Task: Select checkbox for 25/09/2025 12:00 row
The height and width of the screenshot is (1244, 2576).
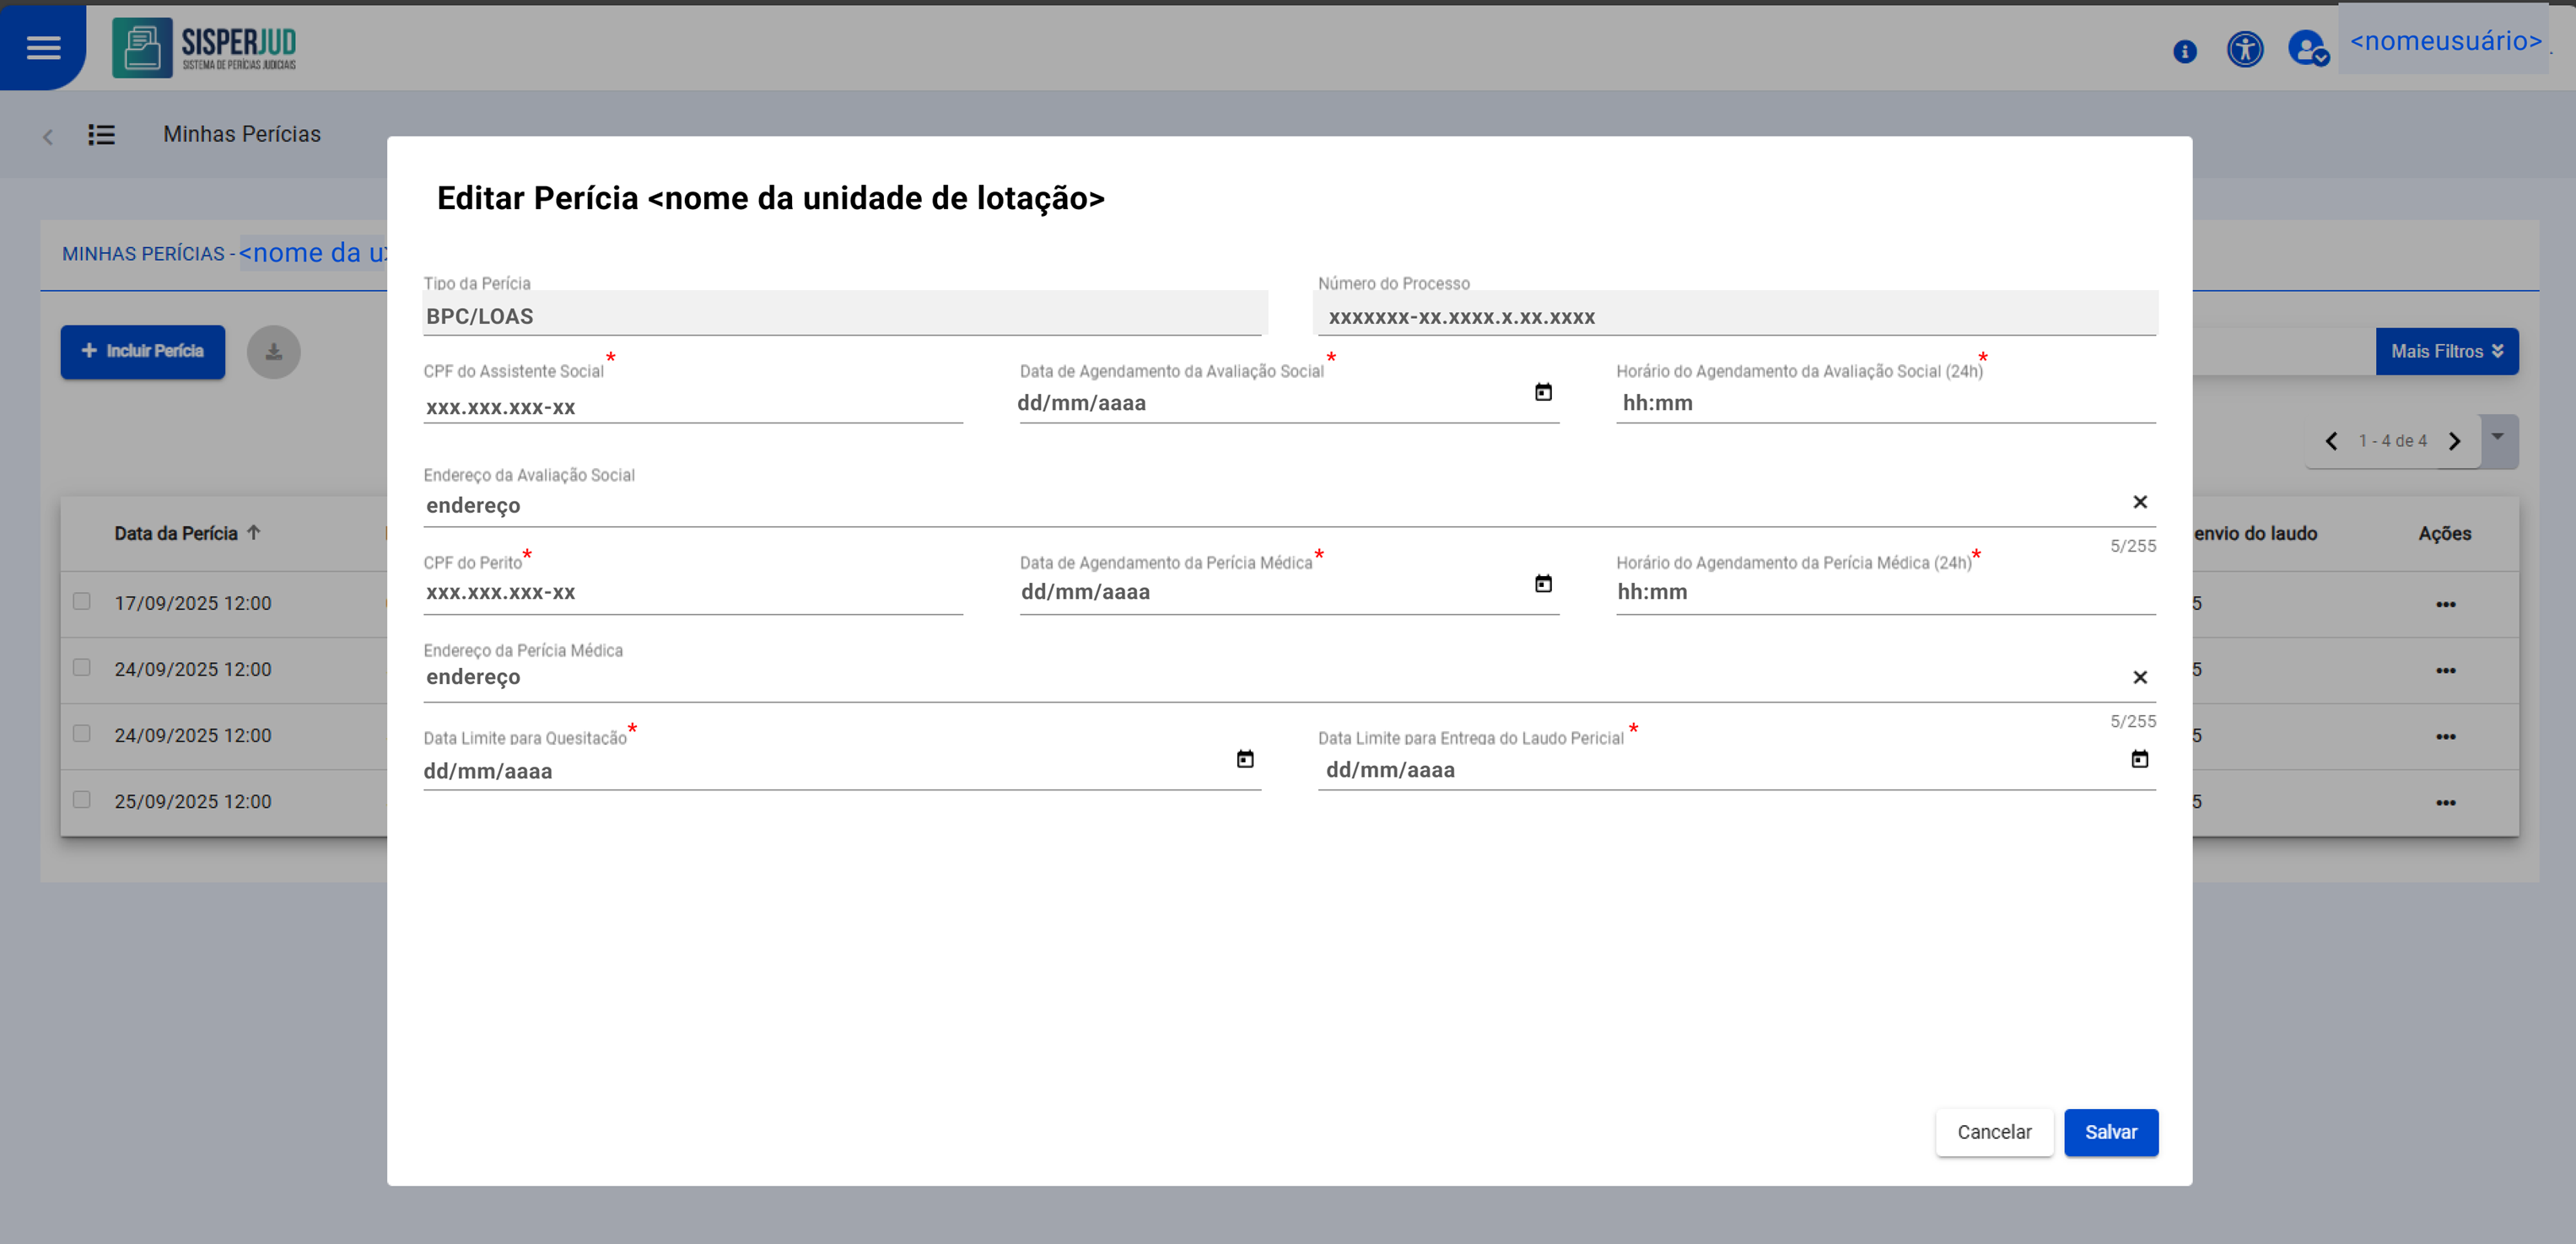Action: click(x=82, y=799)
